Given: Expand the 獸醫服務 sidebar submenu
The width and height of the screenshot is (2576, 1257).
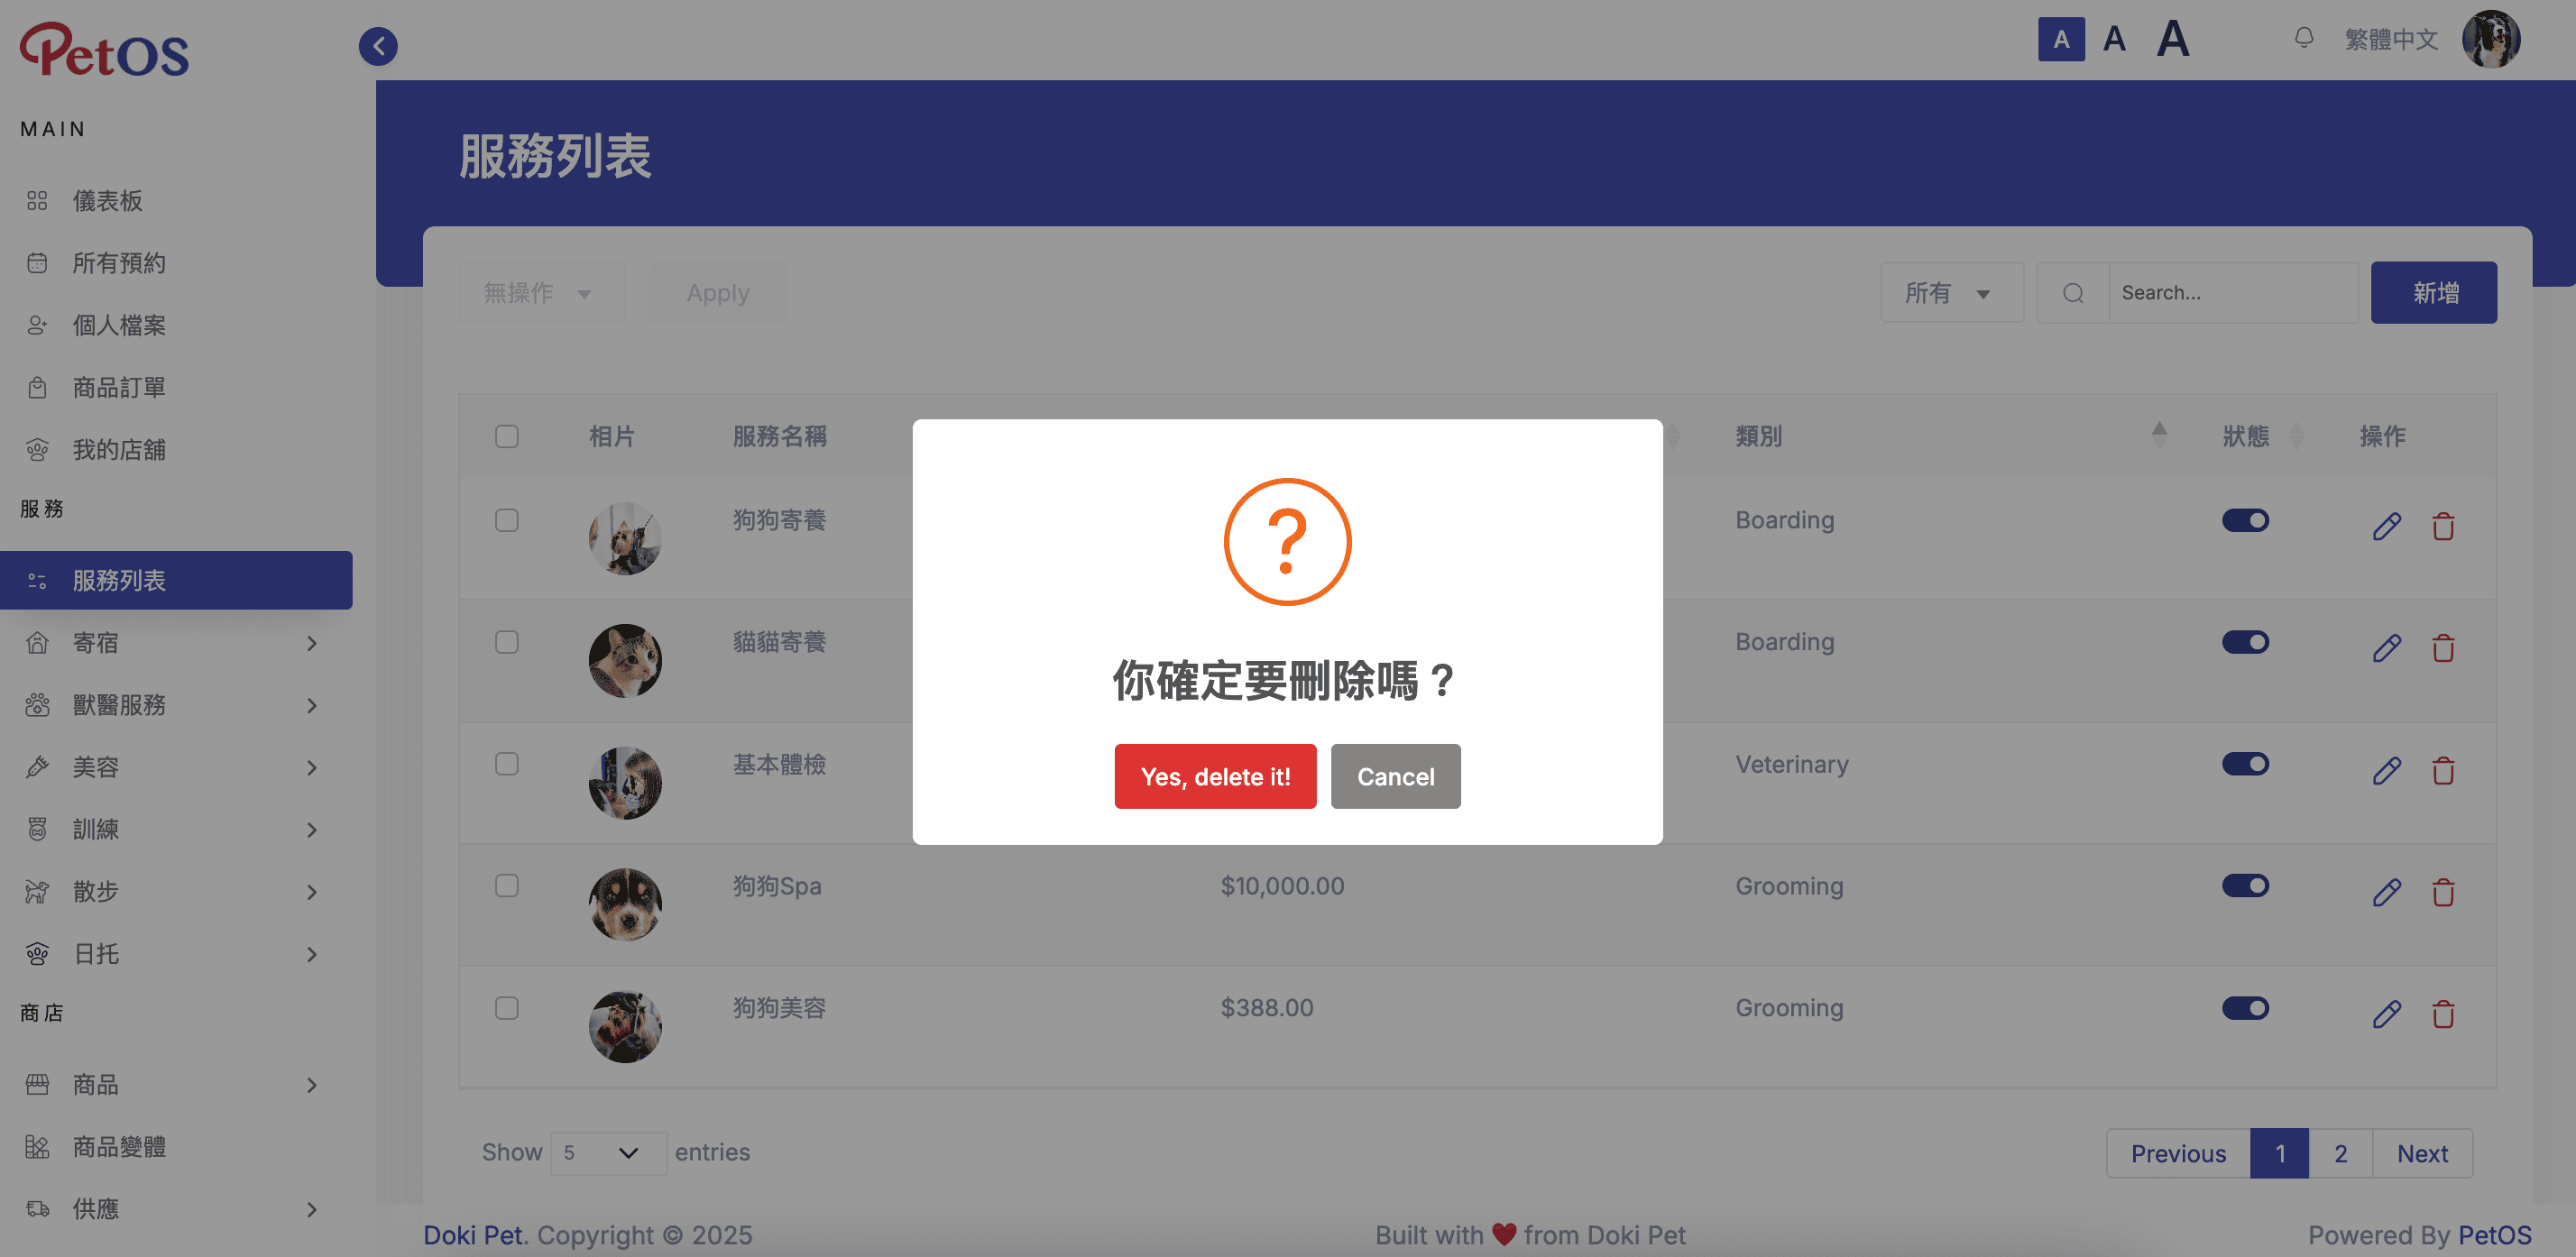Looking at the screenshot, I should point(175,705).
